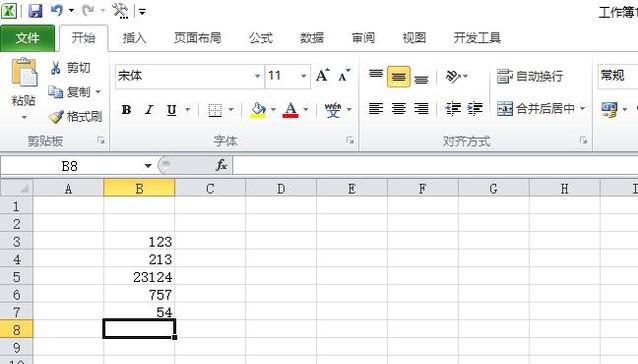
Task: Open the Undo history dropdown arrow
Action: click(x=71, y=11)
